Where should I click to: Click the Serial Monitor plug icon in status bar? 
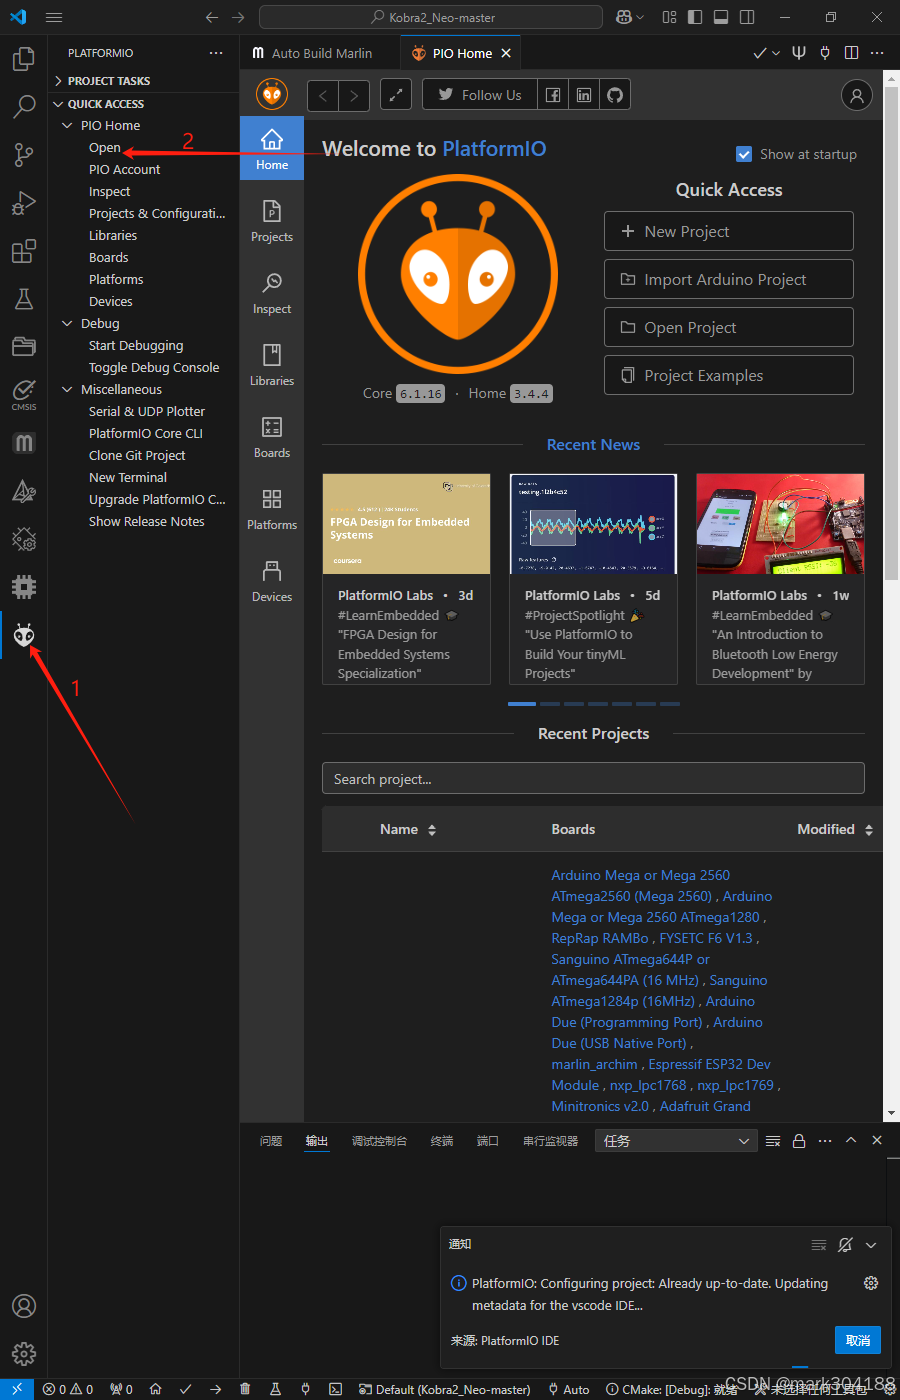(305, 1389)
